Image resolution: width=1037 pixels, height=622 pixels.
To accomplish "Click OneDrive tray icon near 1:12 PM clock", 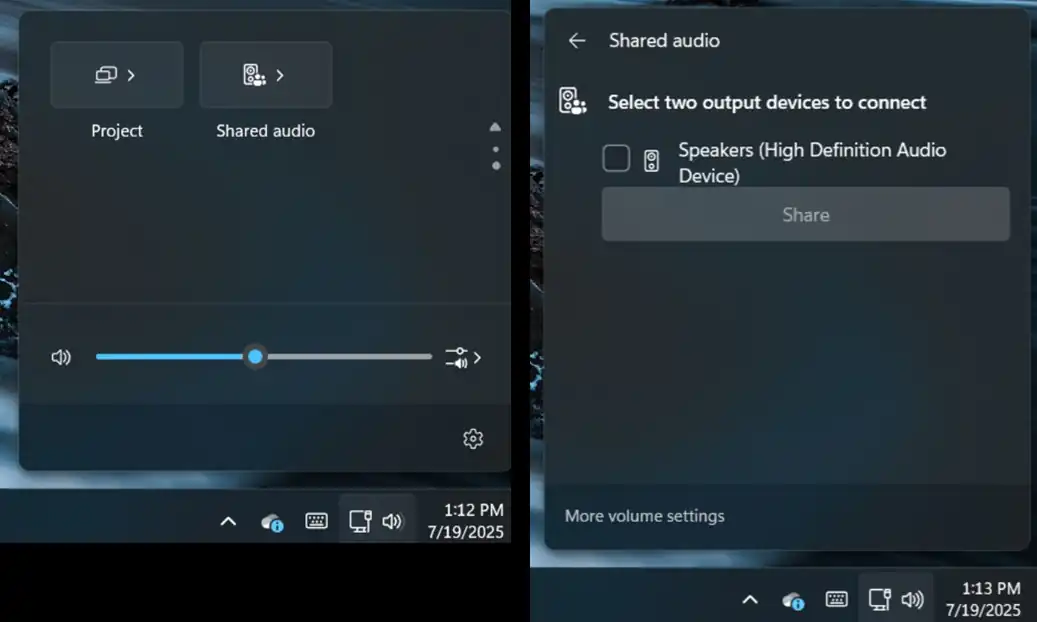I will point(271,521).
